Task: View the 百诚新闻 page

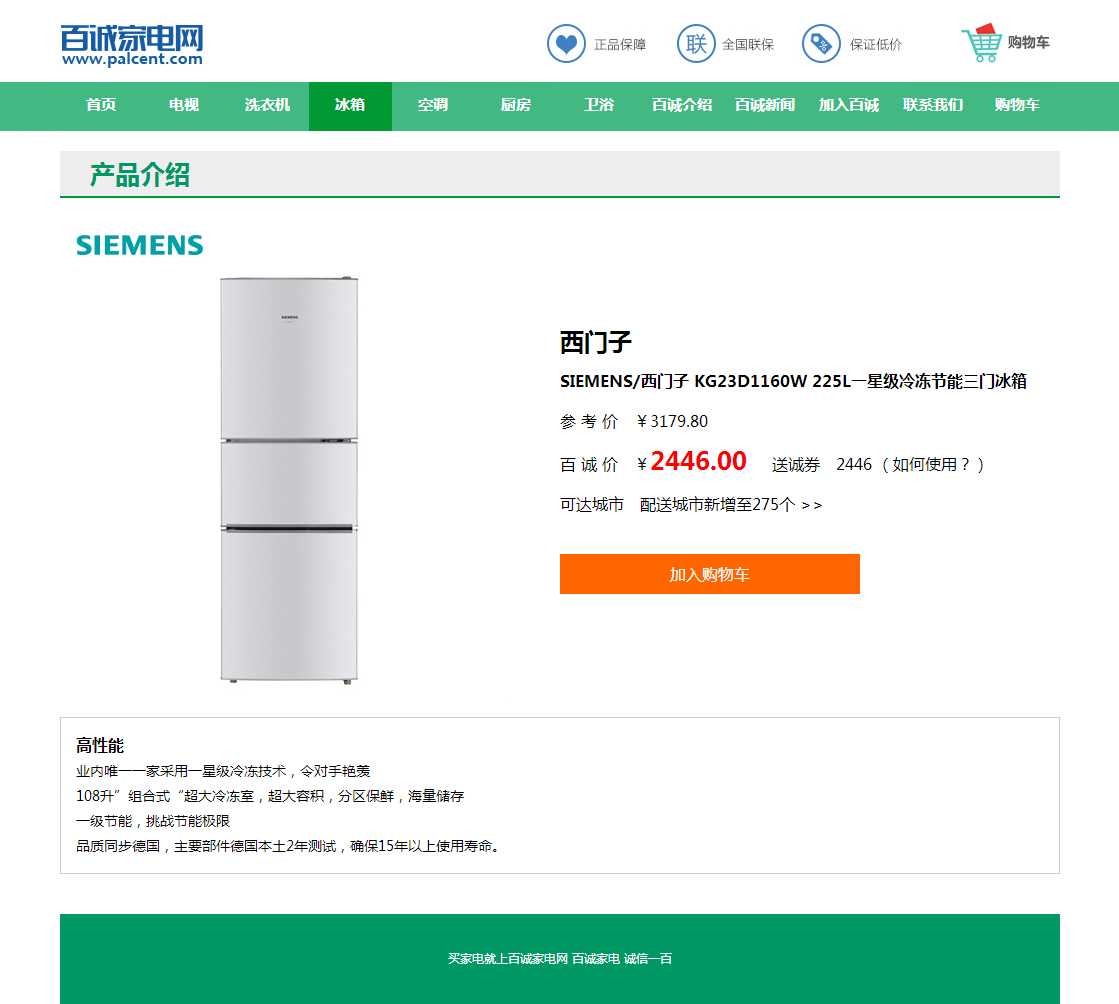Action: coord(765,105)
